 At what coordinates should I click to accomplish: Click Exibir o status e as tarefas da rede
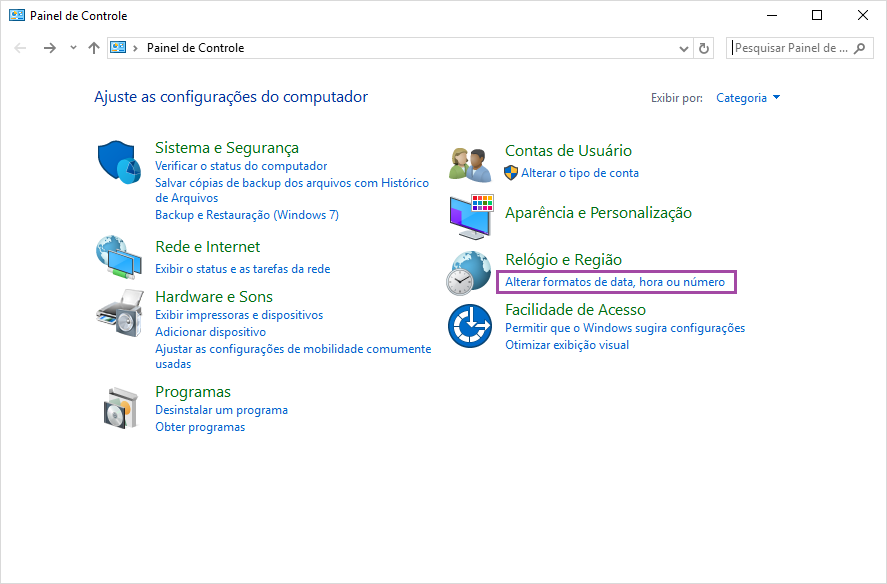[243, 269]
